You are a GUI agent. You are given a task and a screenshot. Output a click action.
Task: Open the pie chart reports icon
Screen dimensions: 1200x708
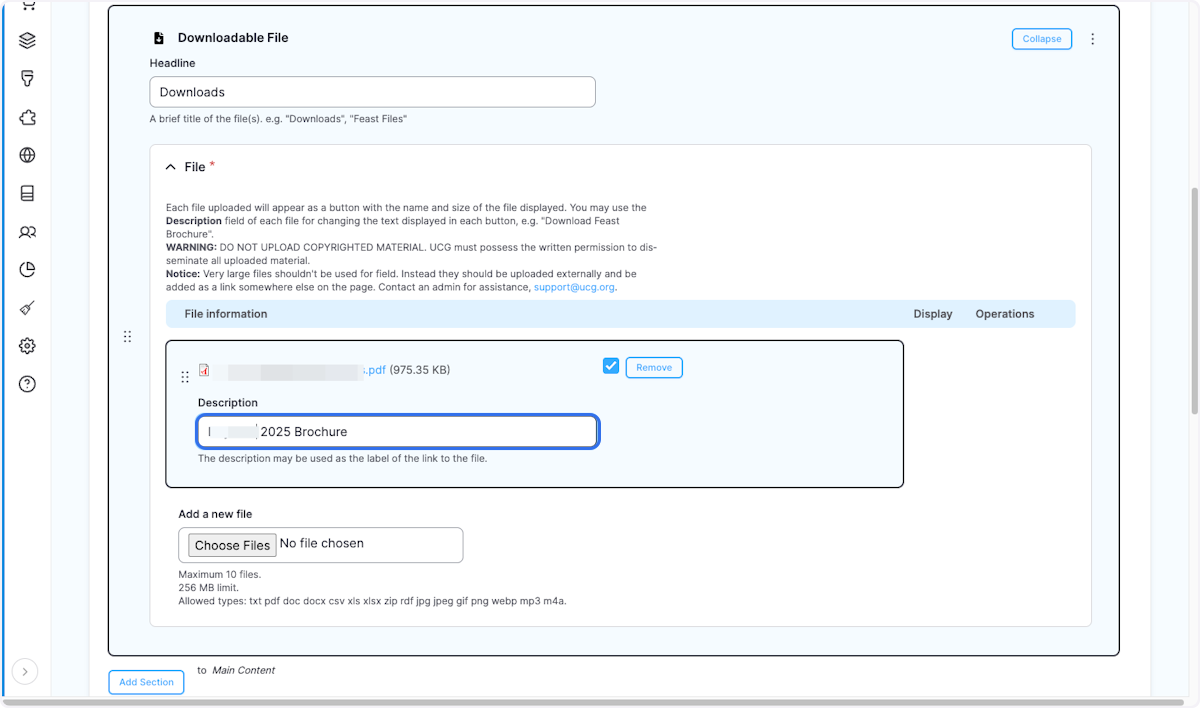[x=26, y=270]
